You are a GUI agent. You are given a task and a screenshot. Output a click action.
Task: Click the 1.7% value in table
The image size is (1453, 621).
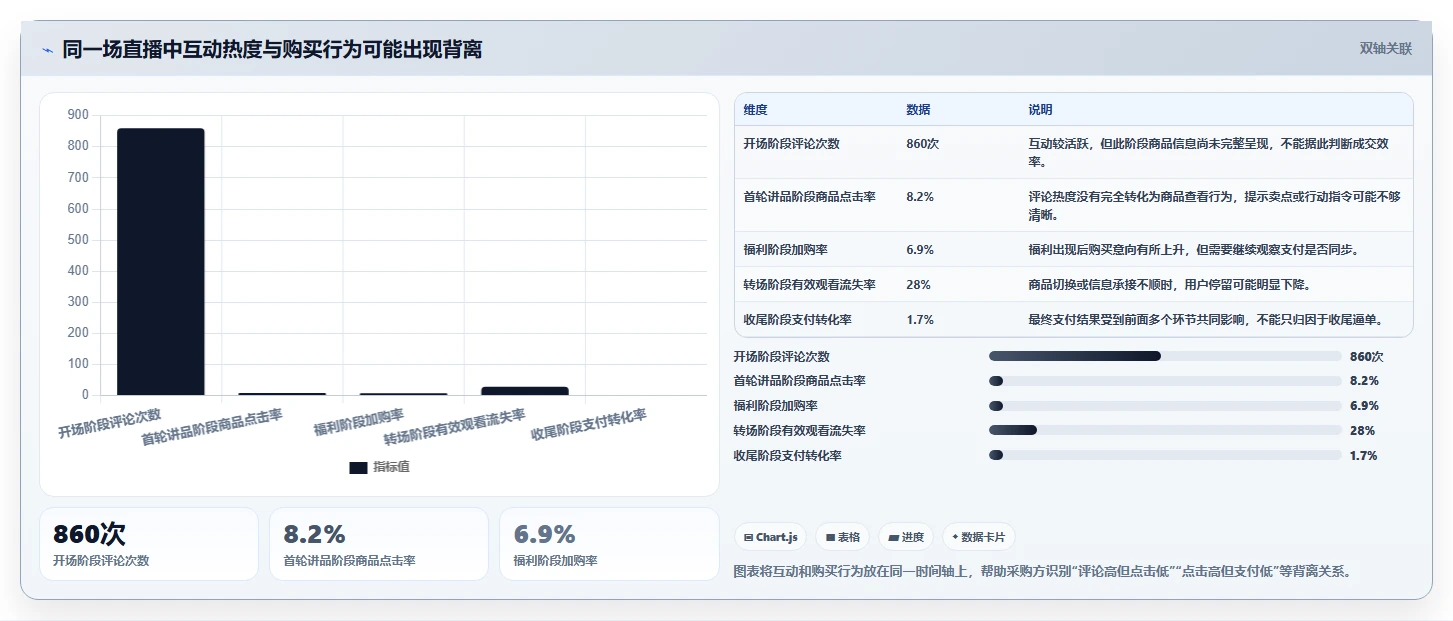click(x=920, y=319)
